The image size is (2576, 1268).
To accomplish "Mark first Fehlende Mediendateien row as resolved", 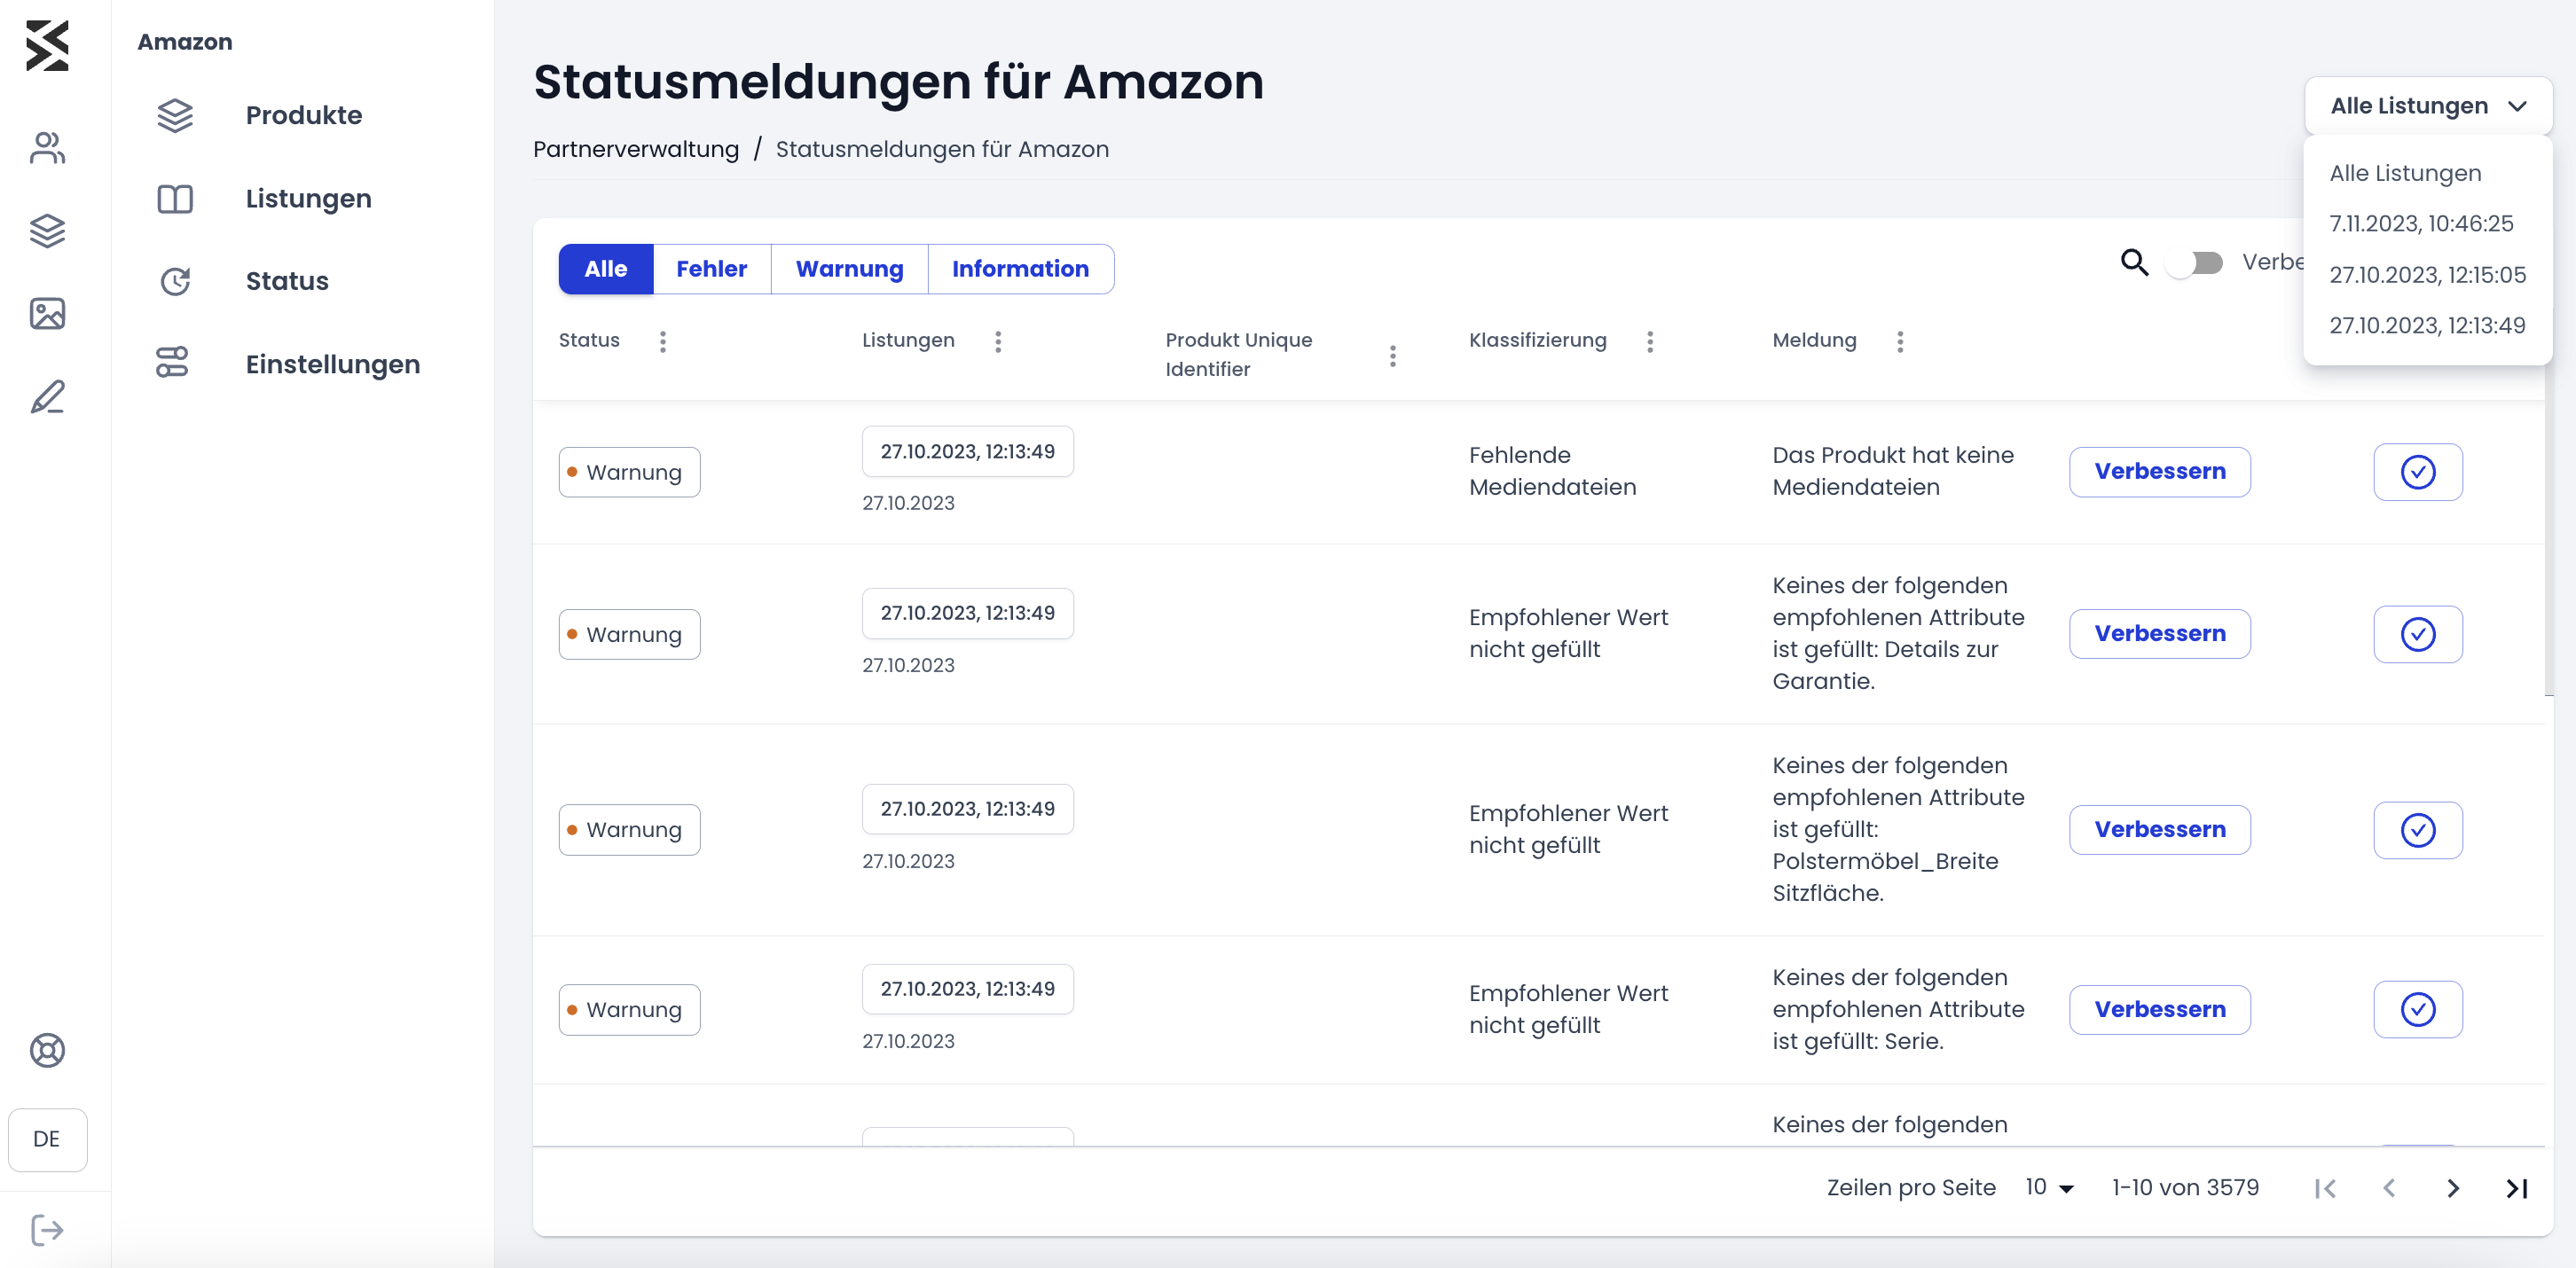I will coord(2417,472).
